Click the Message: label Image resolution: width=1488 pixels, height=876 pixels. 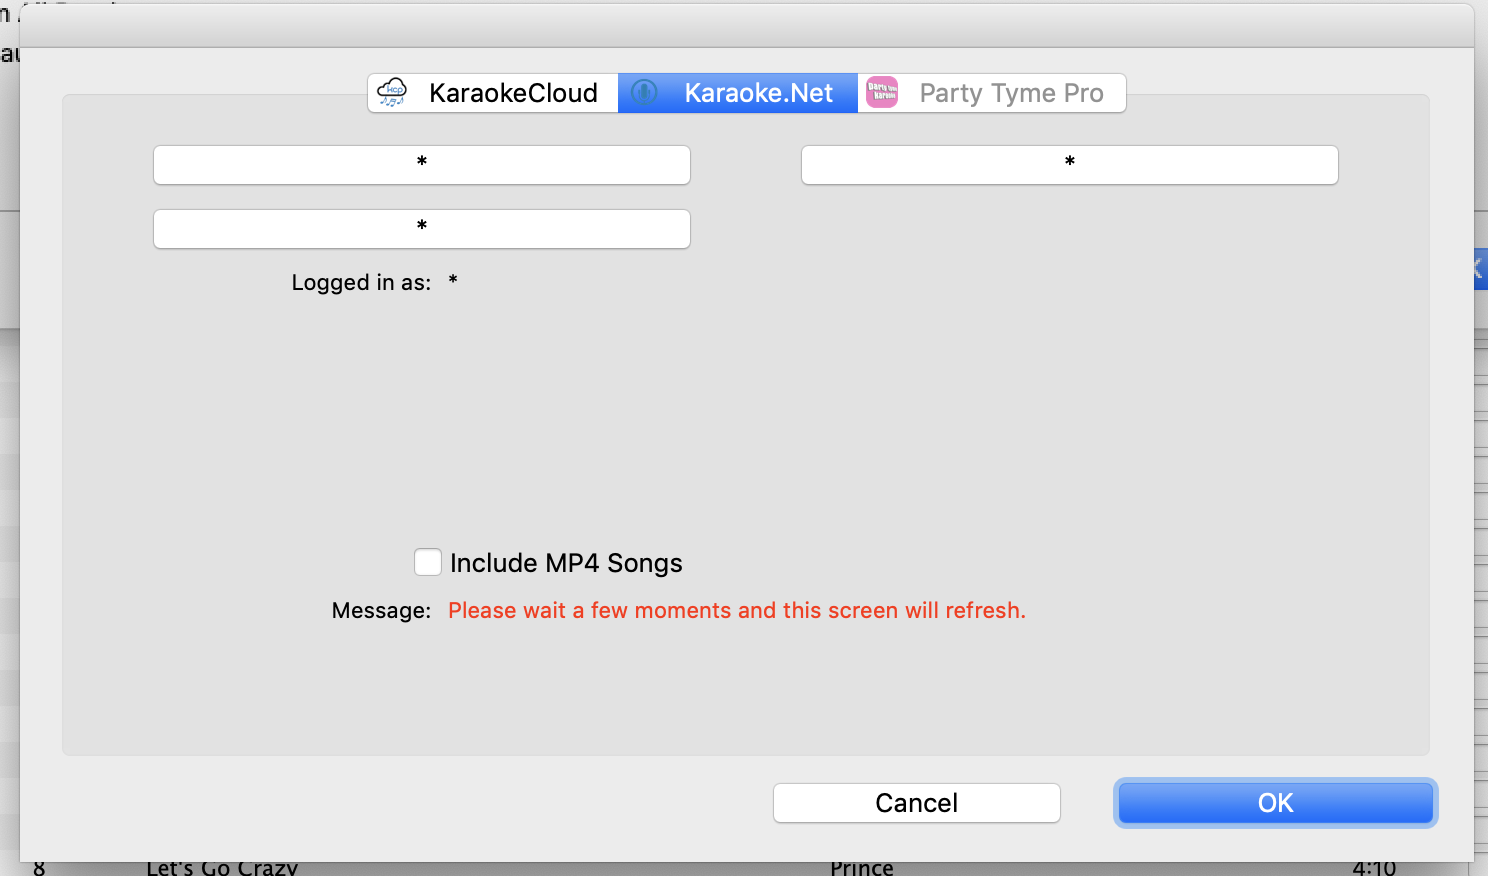coord(381,611)
